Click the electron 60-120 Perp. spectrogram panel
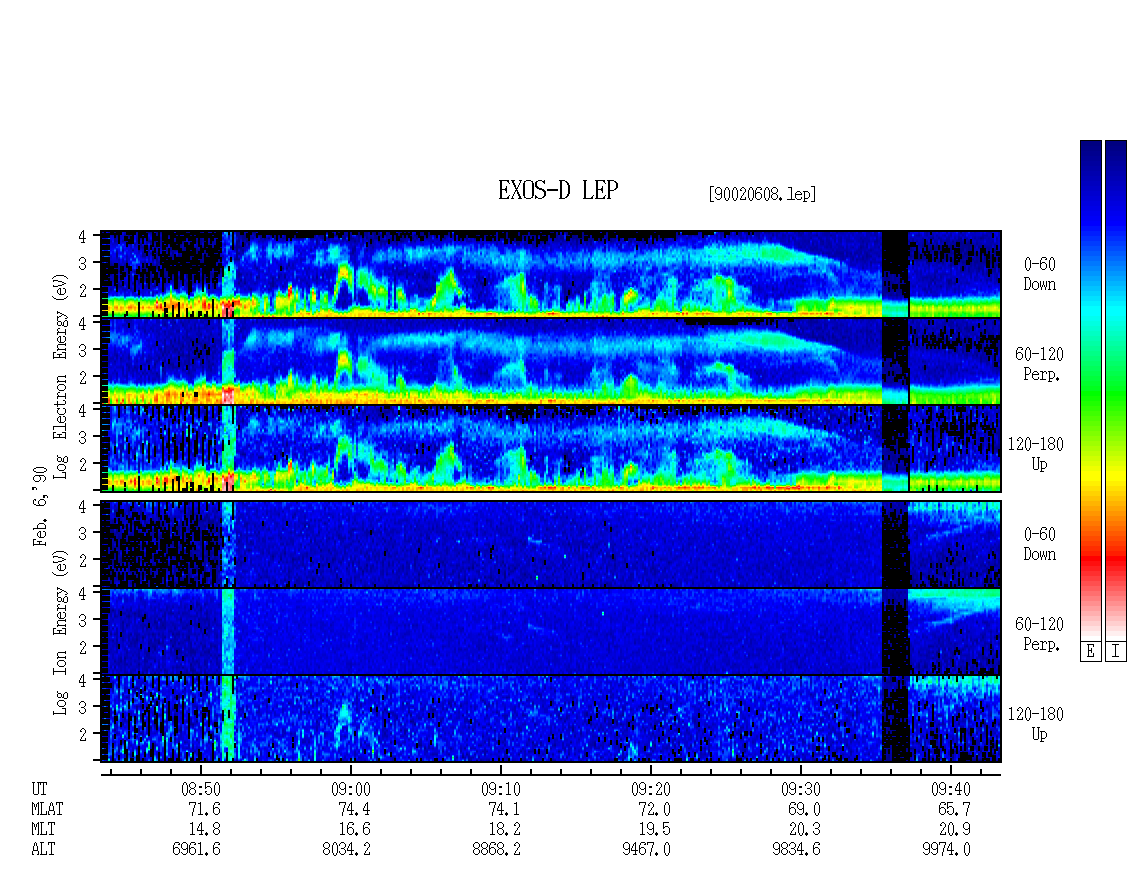 tap(551, 361)
